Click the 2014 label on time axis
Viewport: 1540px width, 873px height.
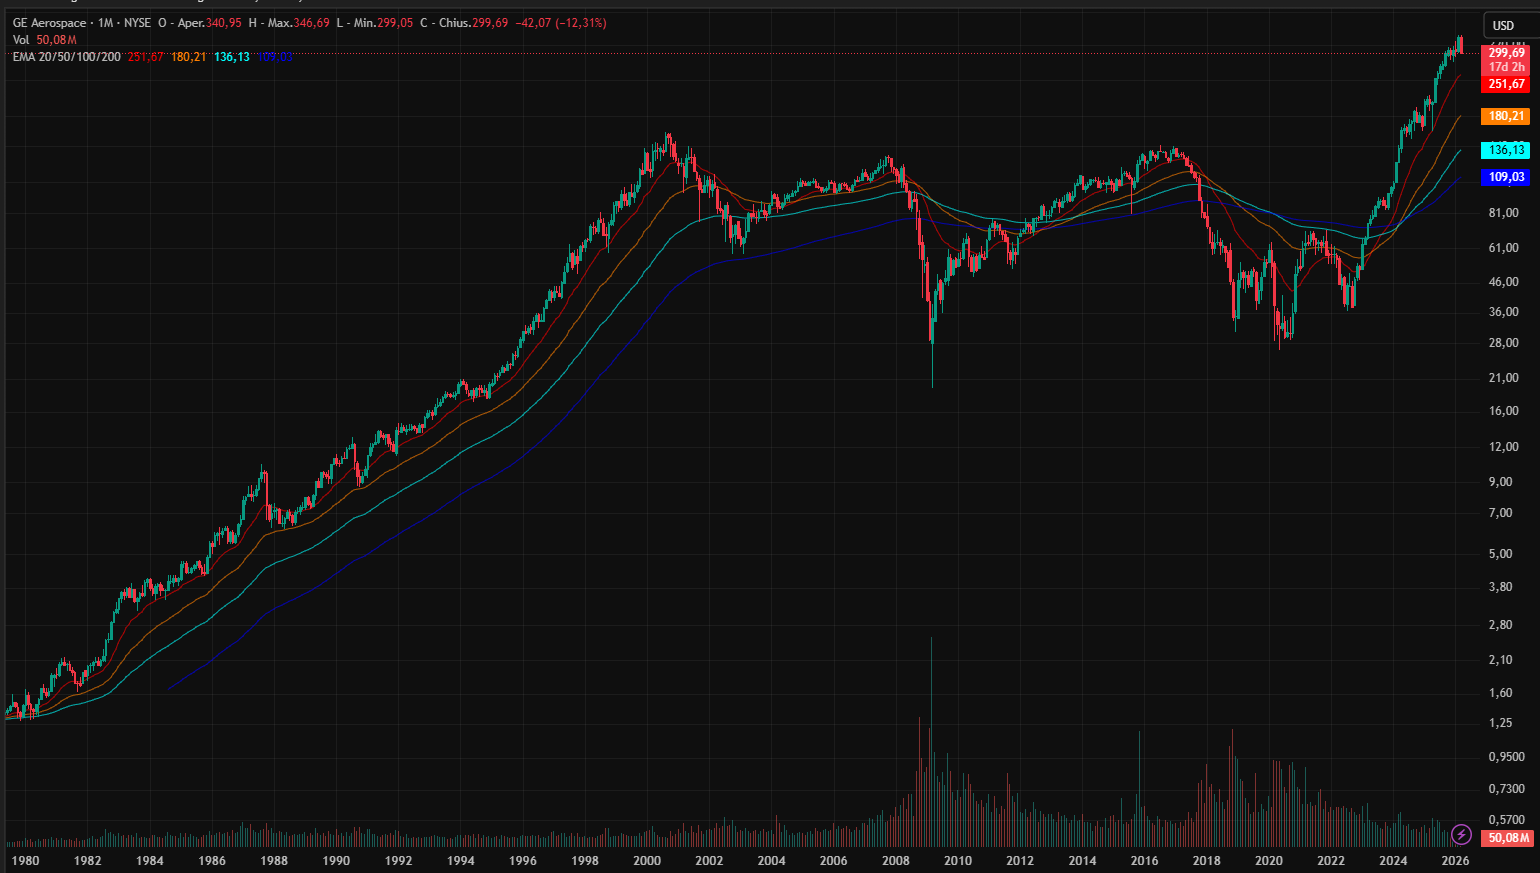click(1082, 861)
